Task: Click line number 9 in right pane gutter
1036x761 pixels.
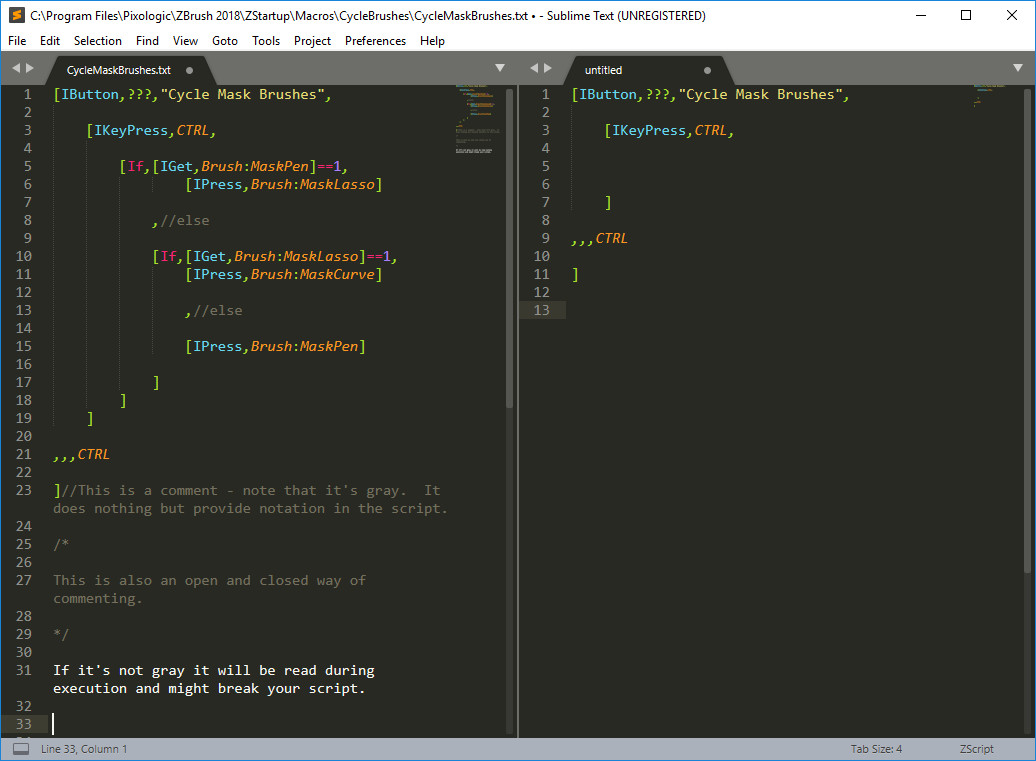Action: point(546,238)
